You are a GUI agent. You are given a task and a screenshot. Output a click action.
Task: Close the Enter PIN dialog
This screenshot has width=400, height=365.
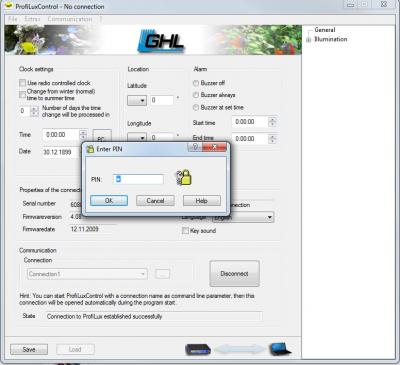pos(214,147)
